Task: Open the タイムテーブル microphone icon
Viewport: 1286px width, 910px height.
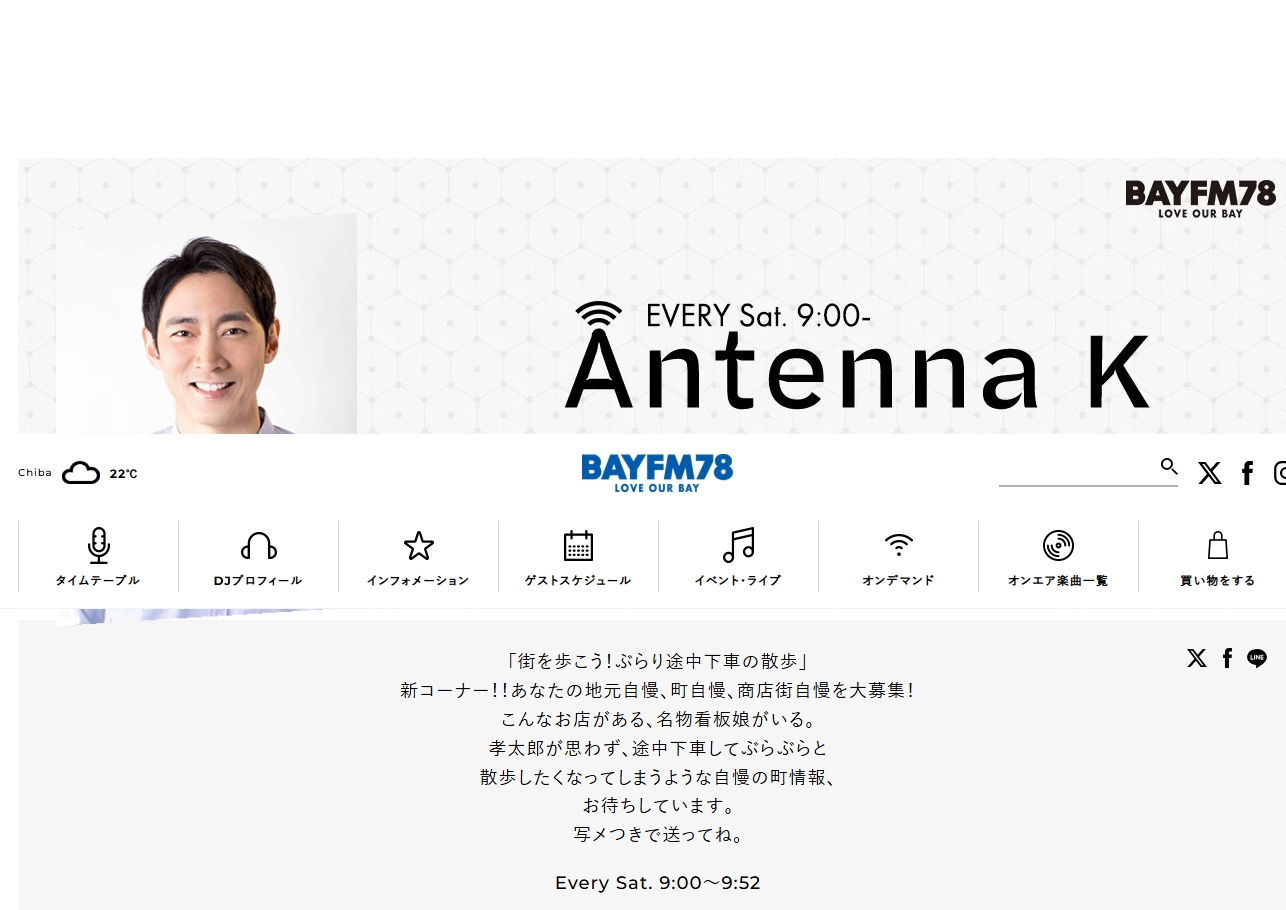Action: coord(98,545)
